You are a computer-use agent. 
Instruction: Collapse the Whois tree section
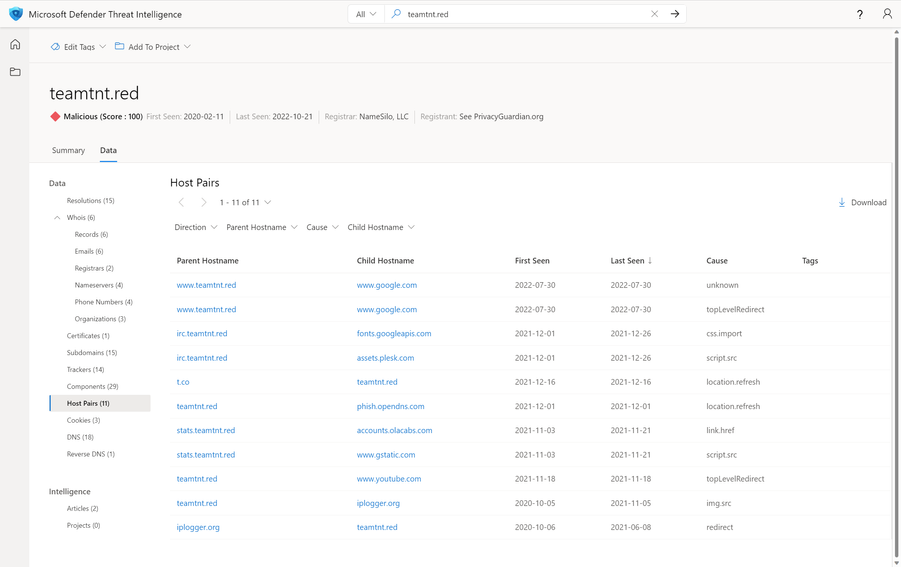(57, 217)
